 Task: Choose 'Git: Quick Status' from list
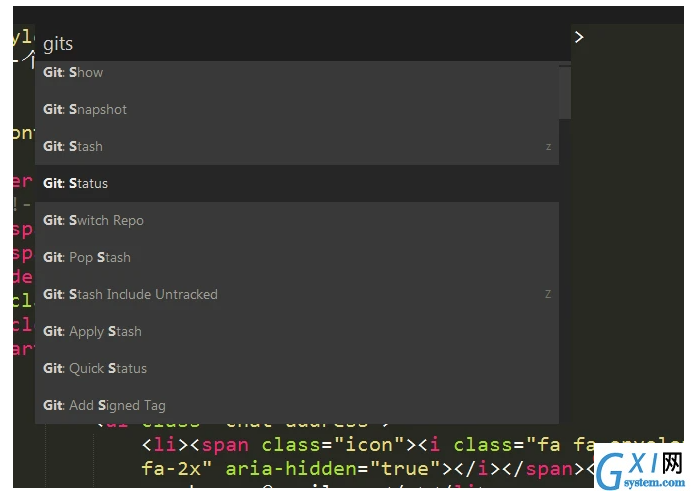point(297,369)
